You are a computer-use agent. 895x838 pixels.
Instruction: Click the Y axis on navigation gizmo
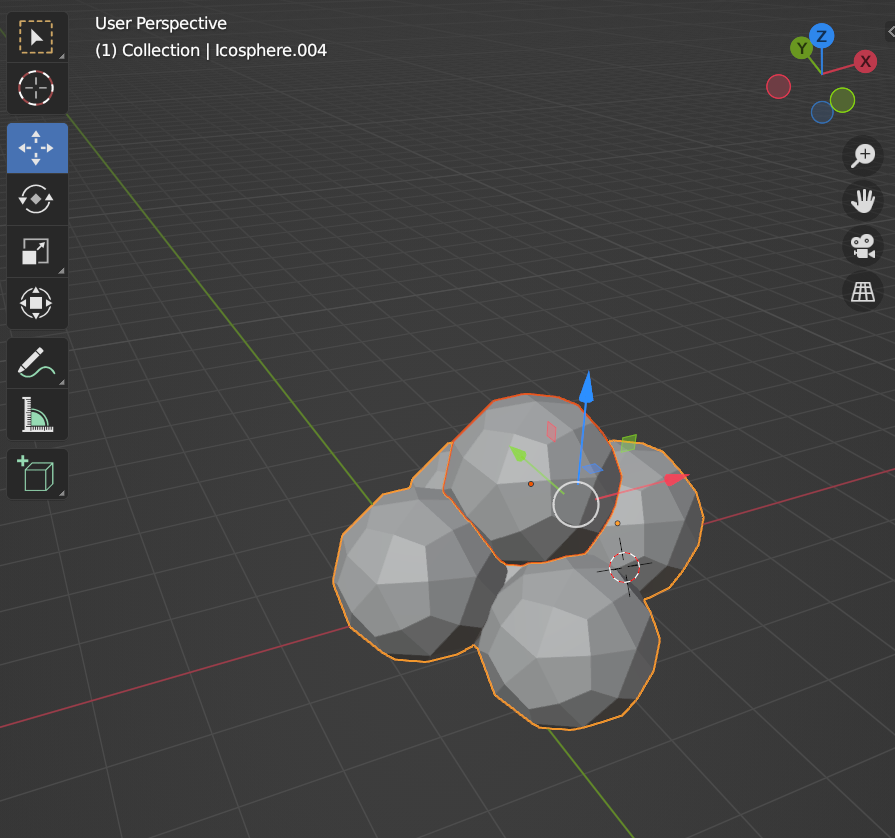[802, 49]
